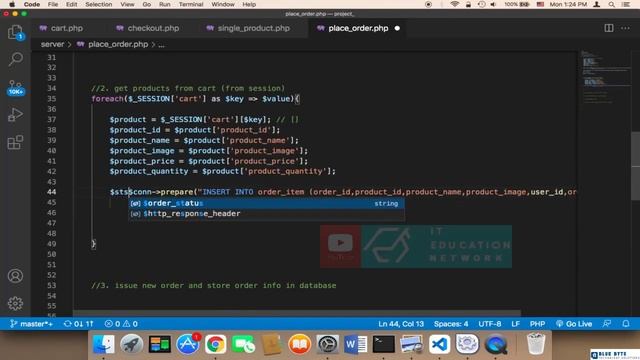Image resolution: width=640 pixels, height=360 pixels.
Task: Open the File menu
Action: (53, 4)
